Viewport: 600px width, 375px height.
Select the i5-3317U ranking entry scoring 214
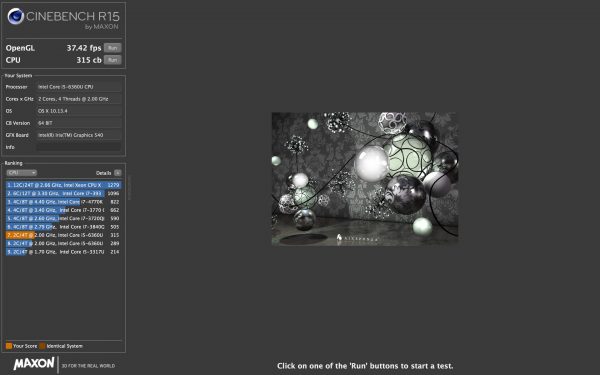pos(64,252)
